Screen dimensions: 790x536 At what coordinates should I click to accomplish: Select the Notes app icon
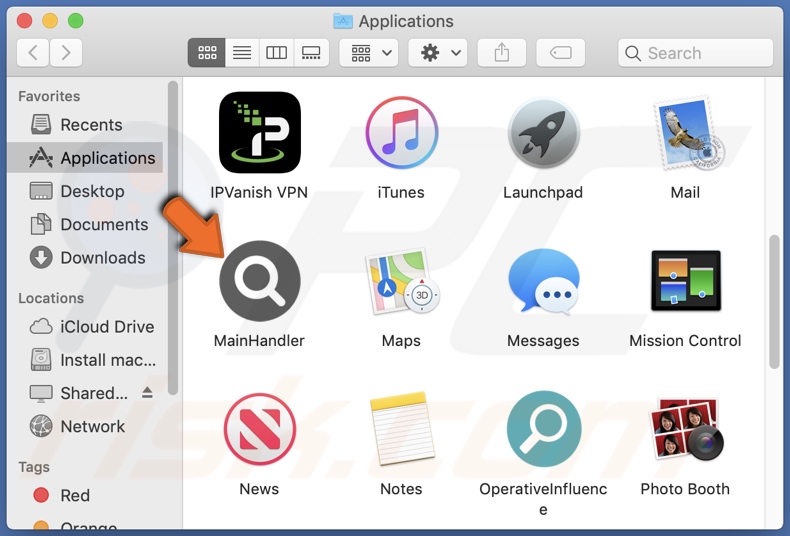point(402,429)
